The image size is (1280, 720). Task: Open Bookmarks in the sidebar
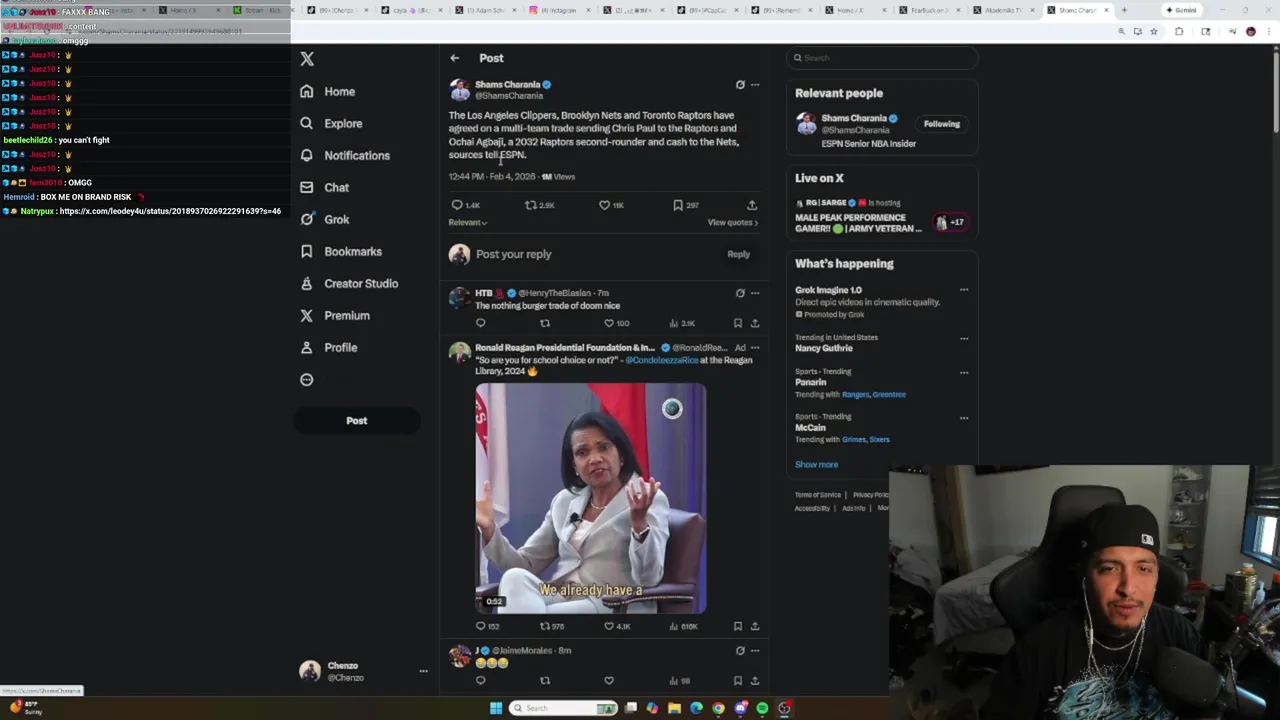tap(341, 252)
